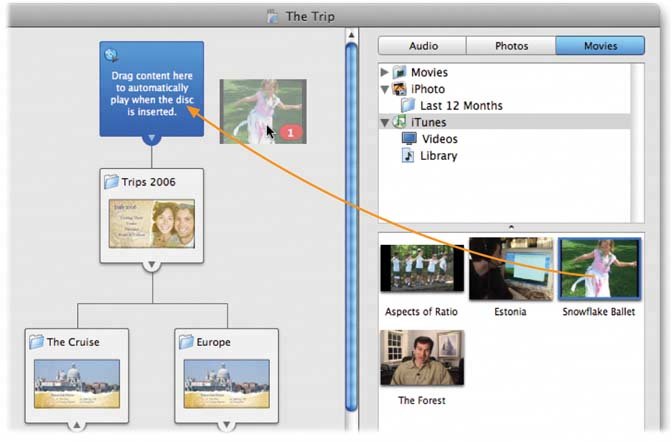The height and width of the screenshot is (442, 672).
Task: Click The Cruise folder icon
Action: [x=37, y=342]
